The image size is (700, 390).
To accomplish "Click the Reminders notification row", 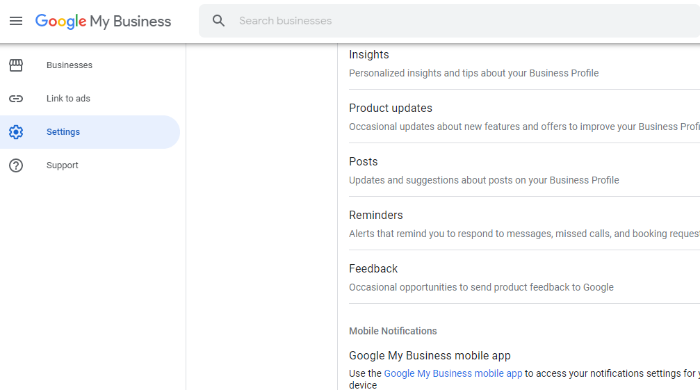I will point(524,224).
